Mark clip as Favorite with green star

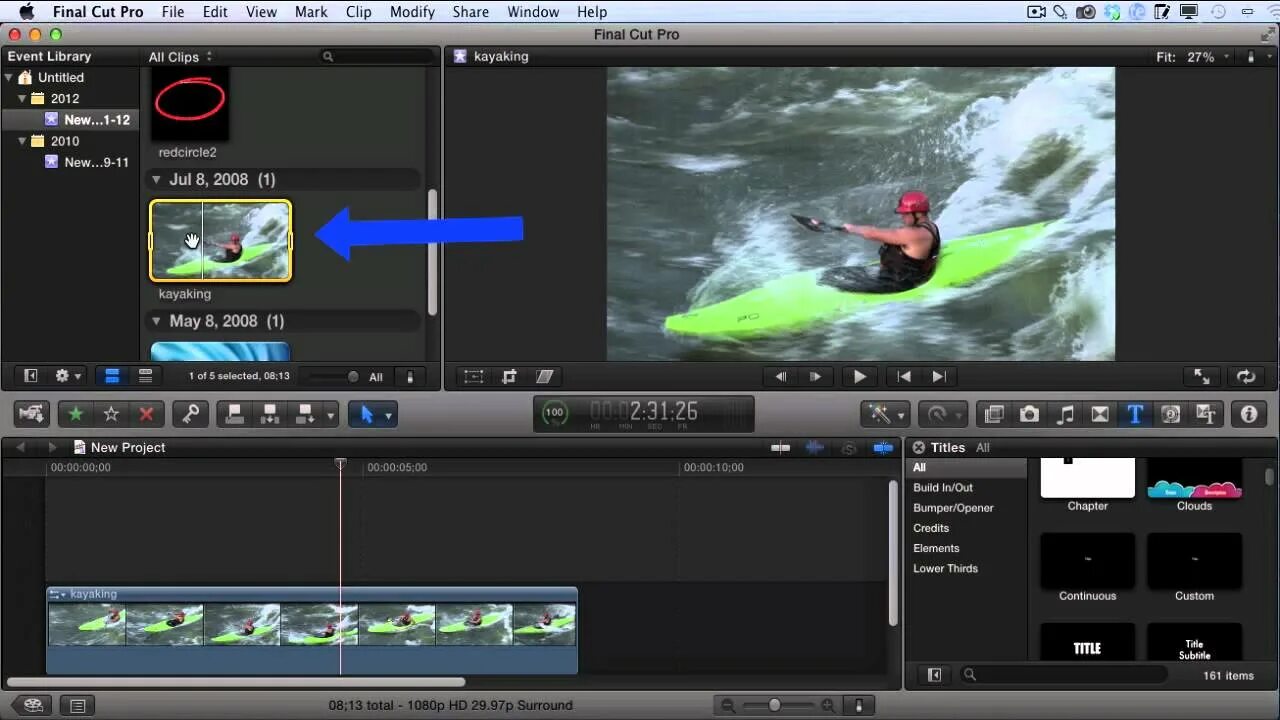[x=75, y=414]
